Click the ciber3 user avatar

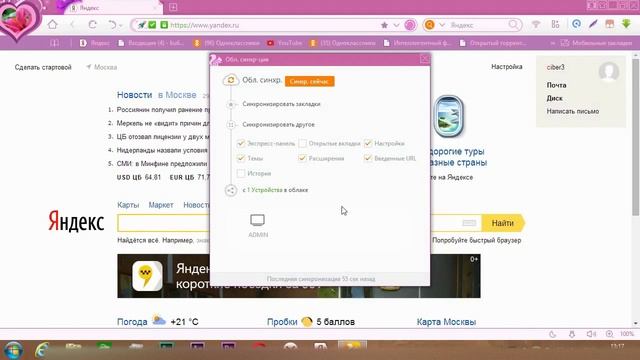(x=609, y=72)
